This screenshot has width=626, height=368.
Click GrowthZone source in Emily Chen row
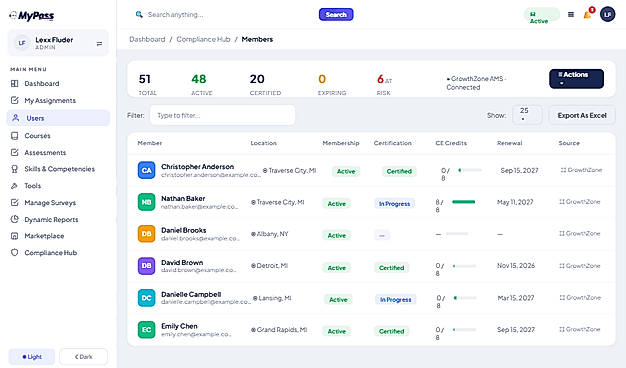pyautogui.click(x=580, y=329)
